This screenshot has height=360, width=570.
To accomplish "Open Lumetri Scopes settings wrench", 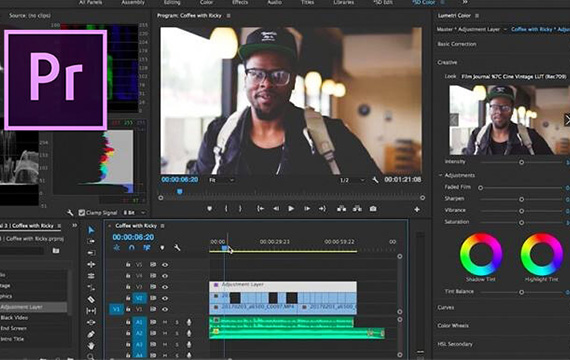I will [70, 213].
